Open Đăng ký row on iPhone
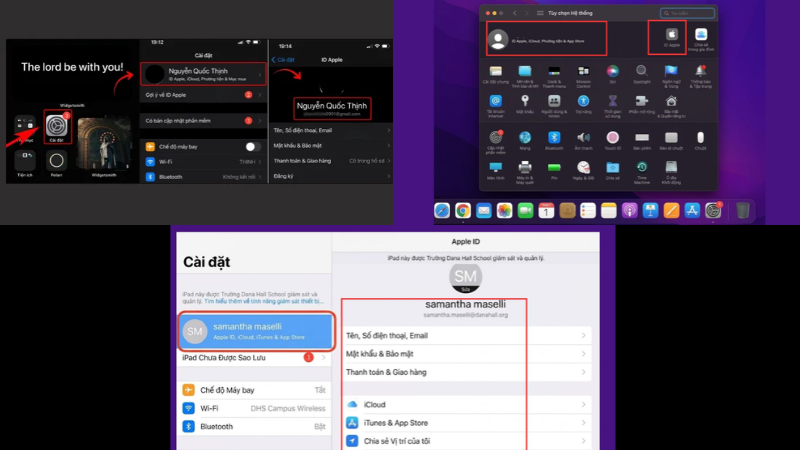This screenshot has width=800, height=450. click(x=331, y=176)
